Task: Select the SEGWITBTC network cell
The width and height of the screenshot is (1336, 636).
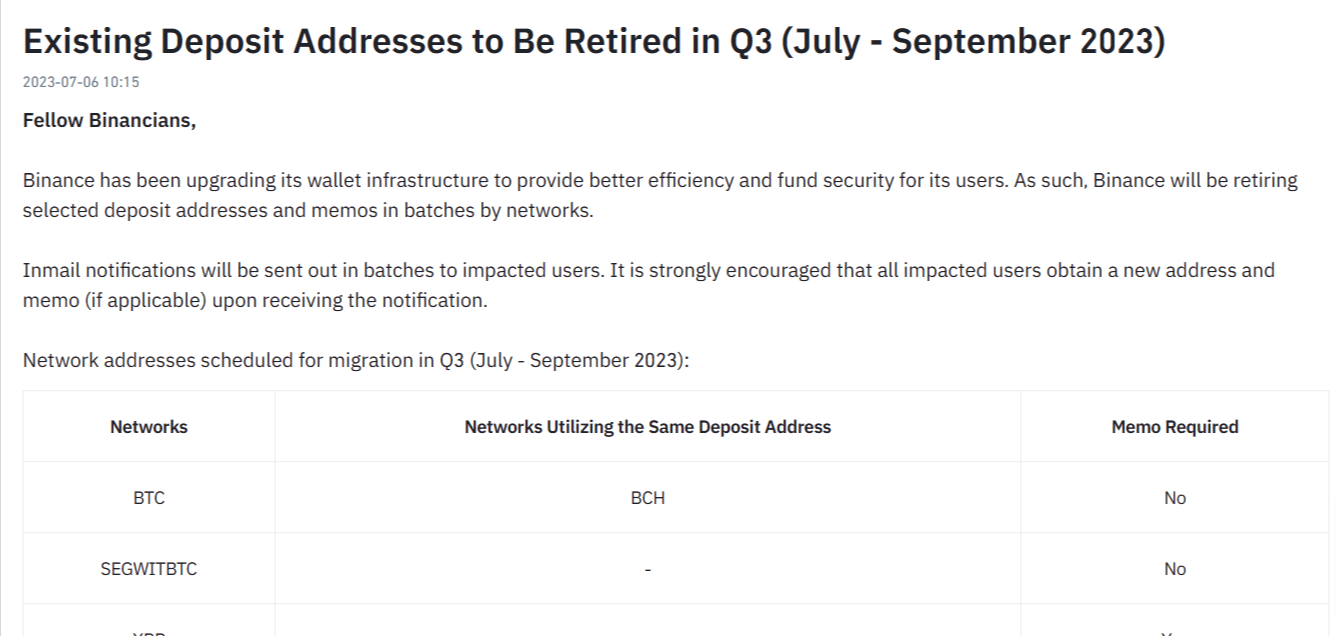Action: click(x=149, y=569)
